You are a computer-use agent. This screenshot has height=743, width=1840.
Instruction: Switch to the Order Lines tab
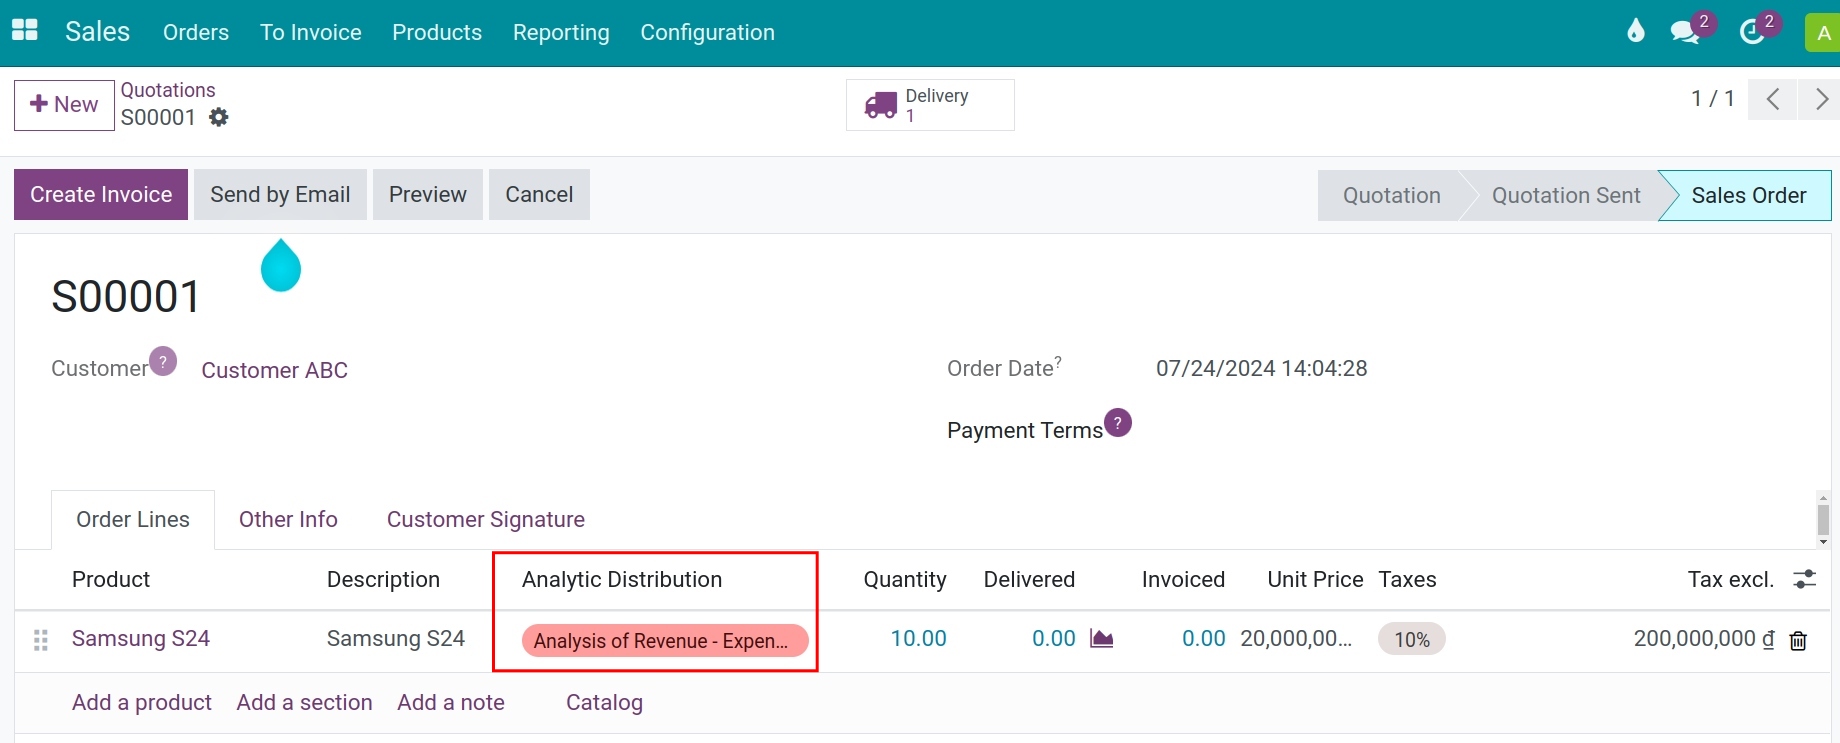133,519
